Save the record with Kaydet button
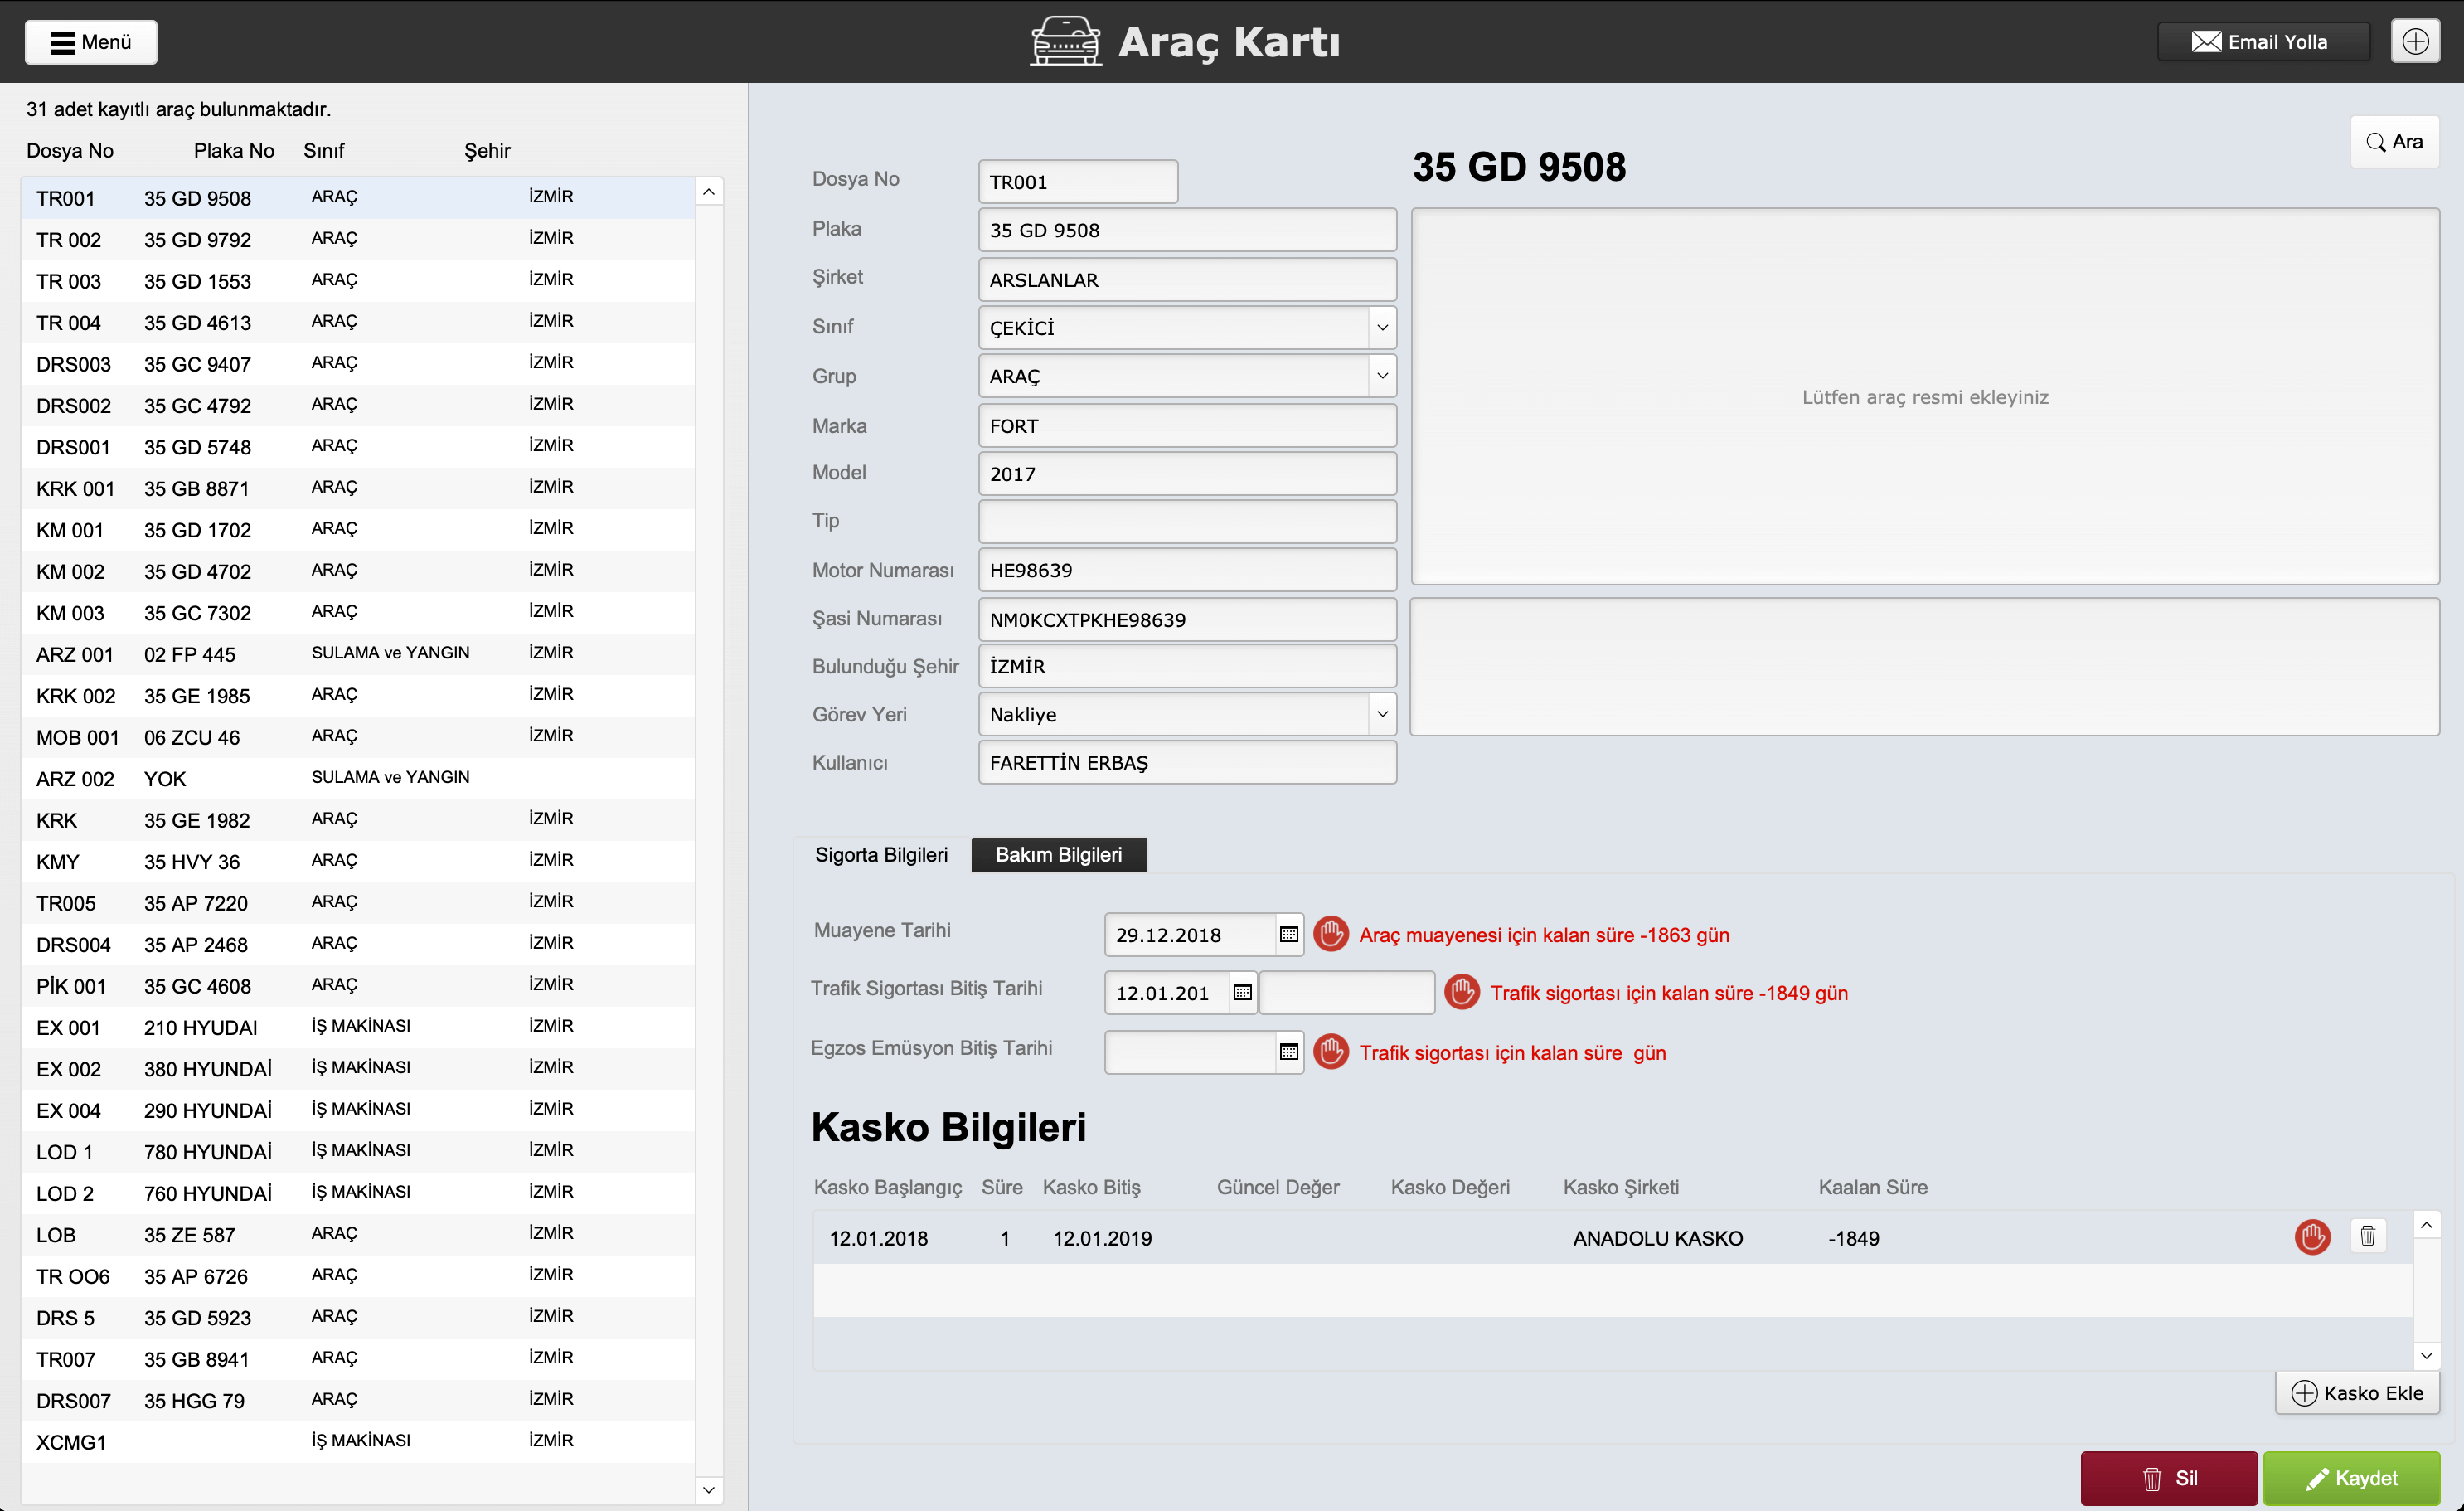Viewport: 2464px width, 1511px height. [x=2352, y=1478]
